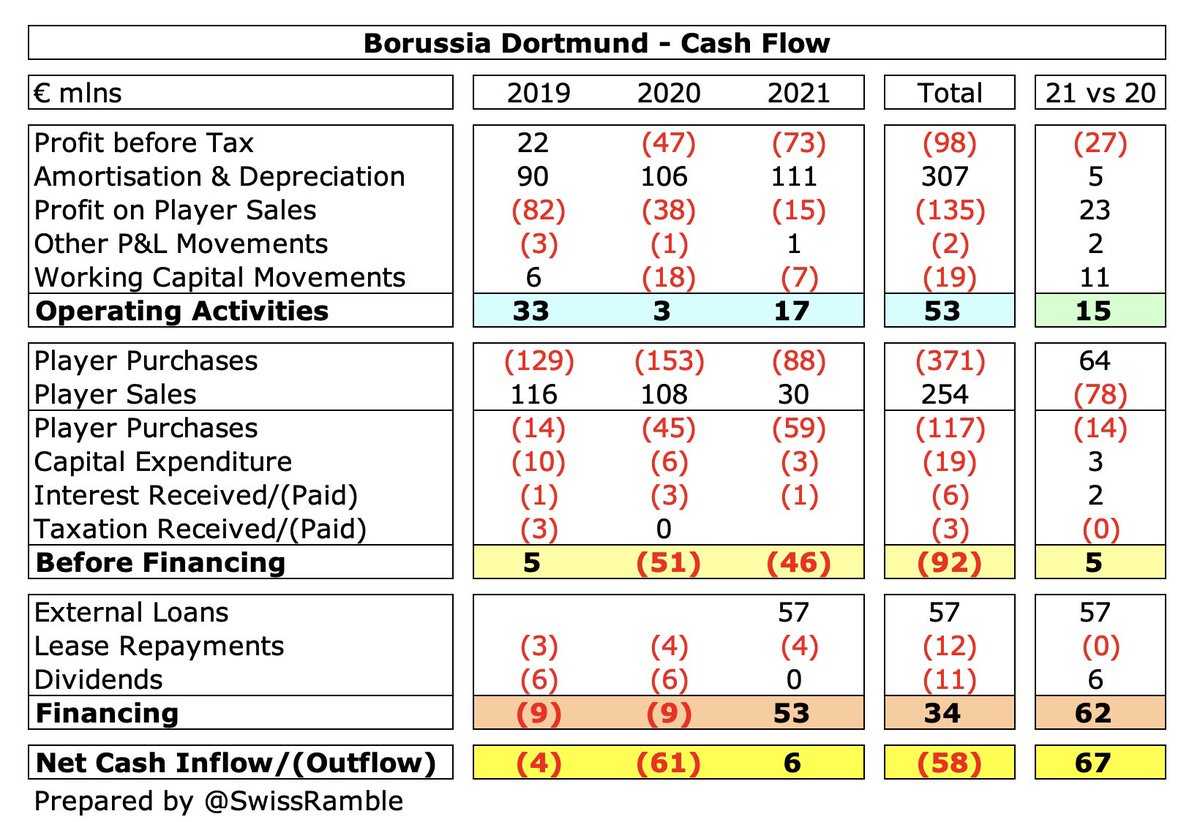1200x822 pixels.
Task: Select the 2021 value (59)
Action: (x=799, y=428)
